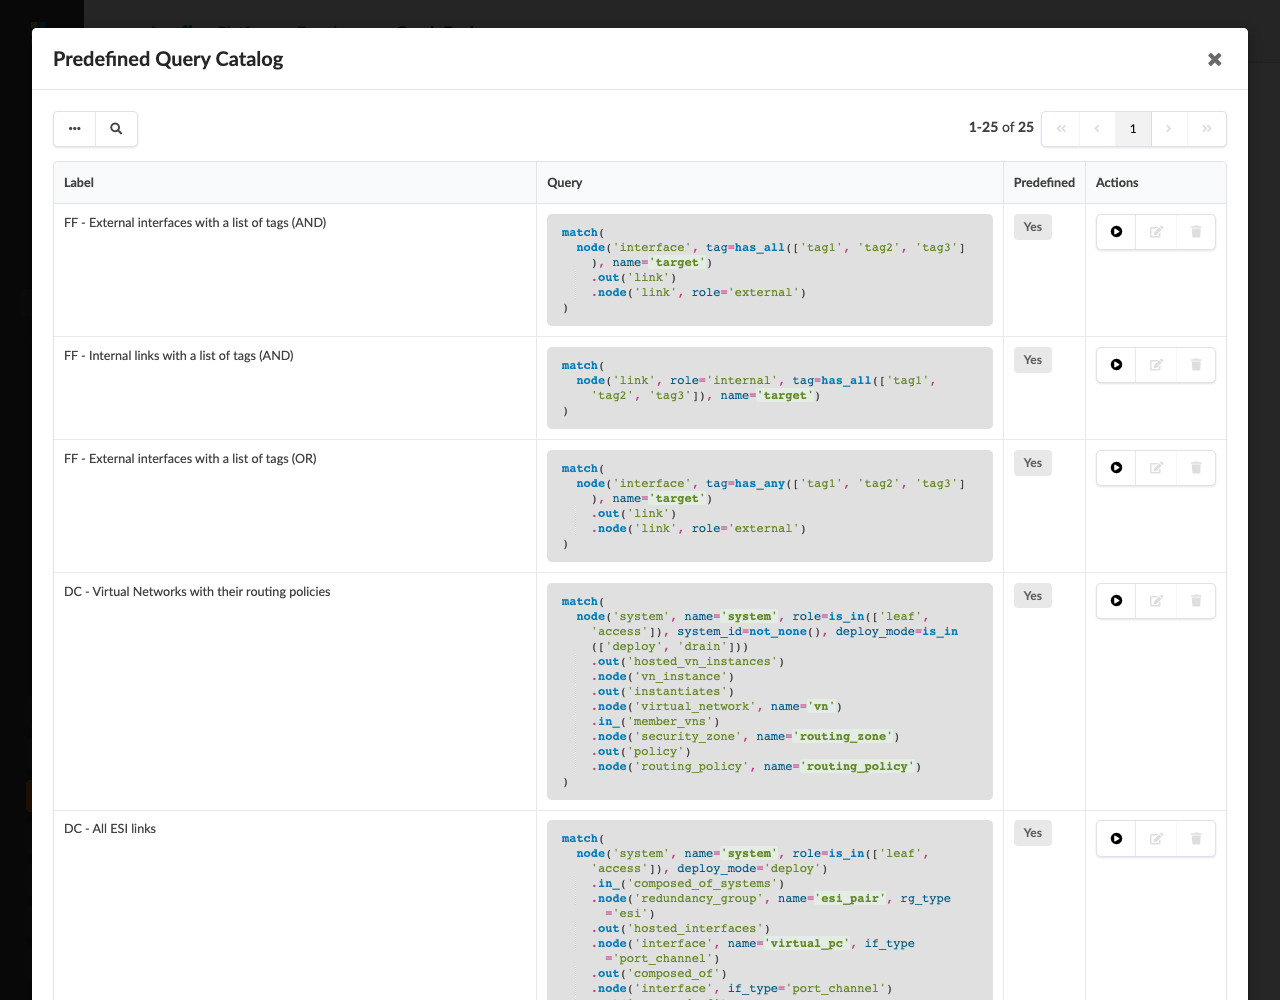Edit the Internal links (AND) query

pyautogui.click(x=1156, y=365)
